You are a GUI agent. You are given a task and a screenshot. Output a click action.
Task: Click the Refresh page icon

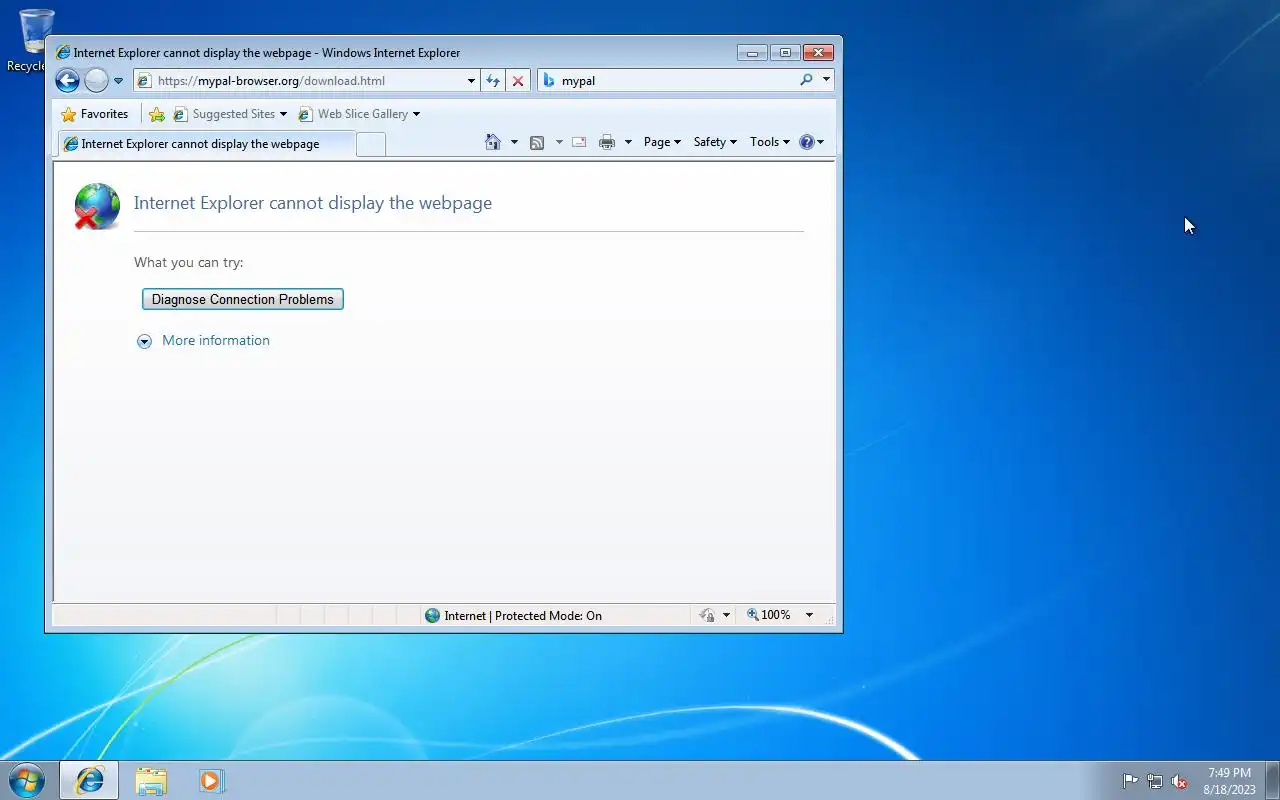pos(493,81)
